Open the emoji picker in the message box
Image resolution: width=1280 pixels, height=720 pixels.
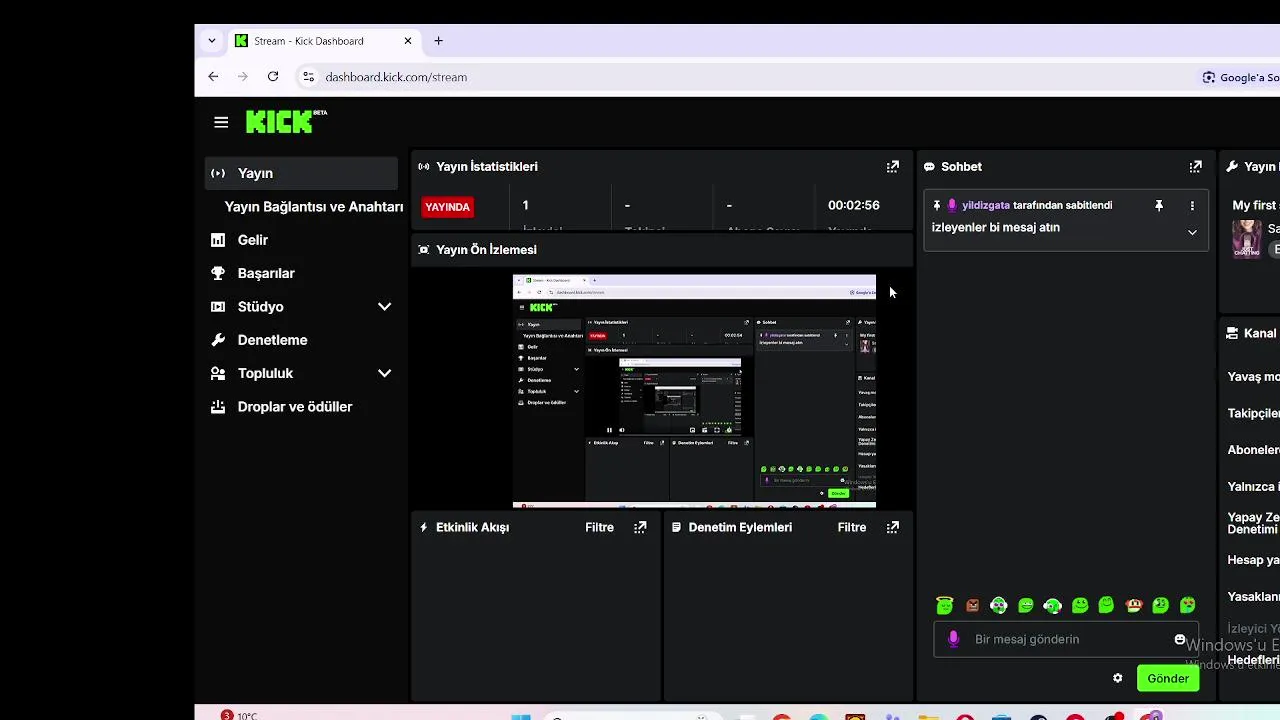[x=1180, y=639]
